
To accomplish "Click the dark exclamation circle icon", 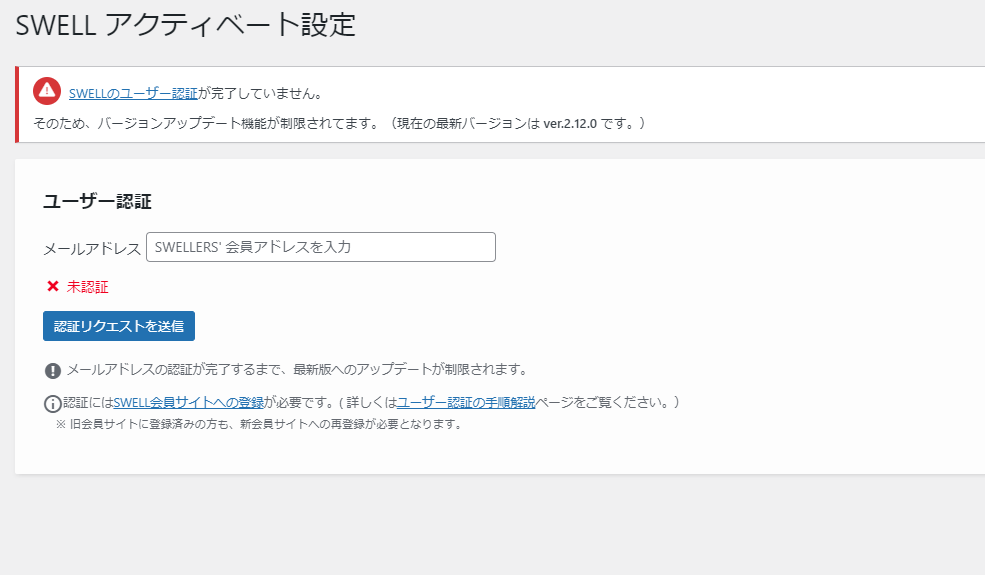I will 53,370.
